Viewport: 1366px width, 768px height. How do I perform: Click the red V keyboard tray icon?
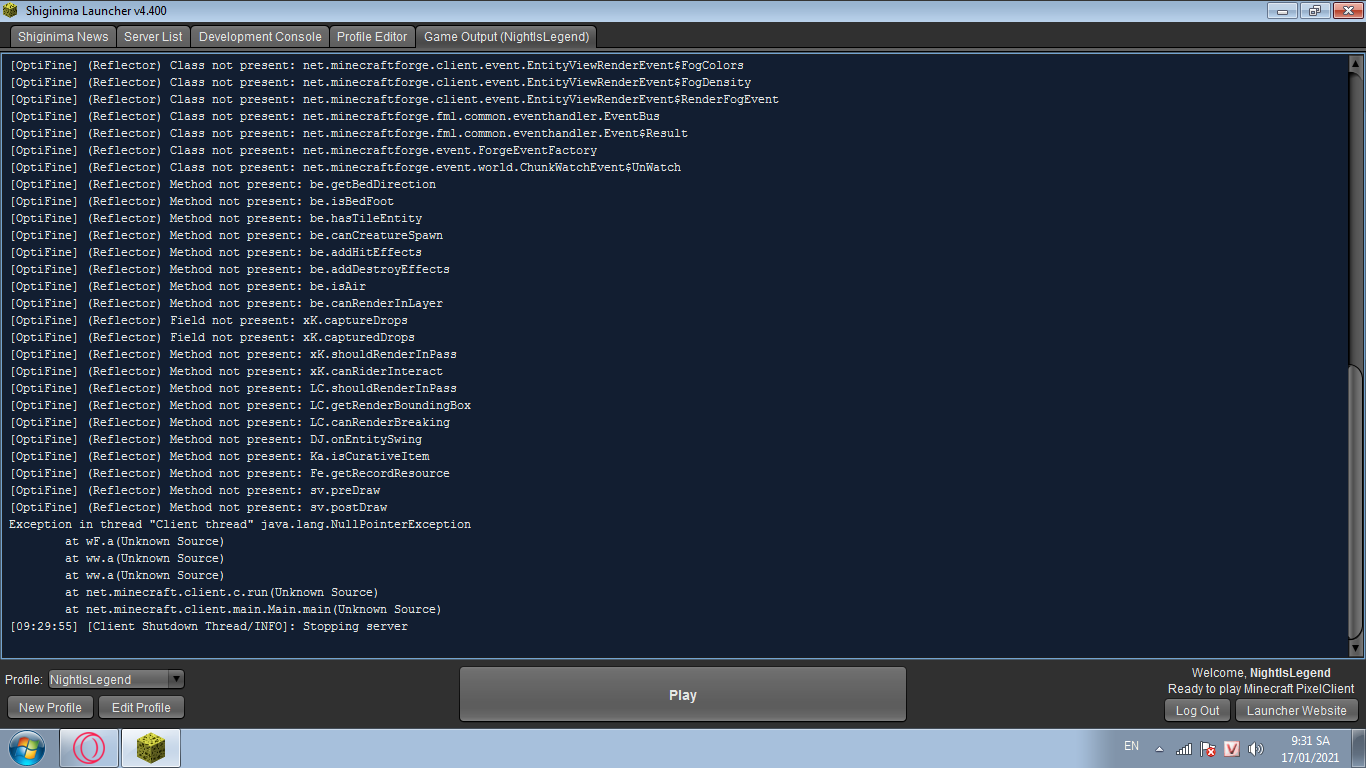tap(1232, 748)
